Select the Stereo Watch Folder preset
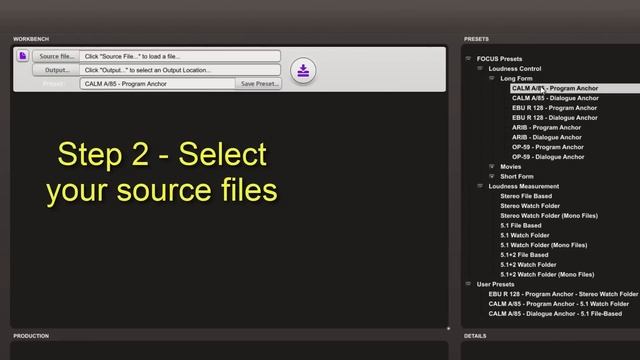Screen dimensions: 640x360 tap(530, 206)
